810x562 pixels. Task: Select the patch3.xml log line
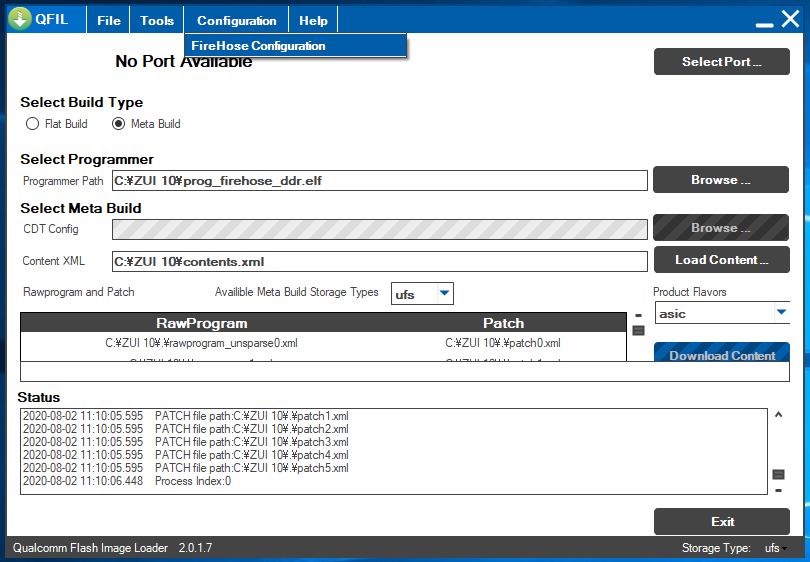186,442
